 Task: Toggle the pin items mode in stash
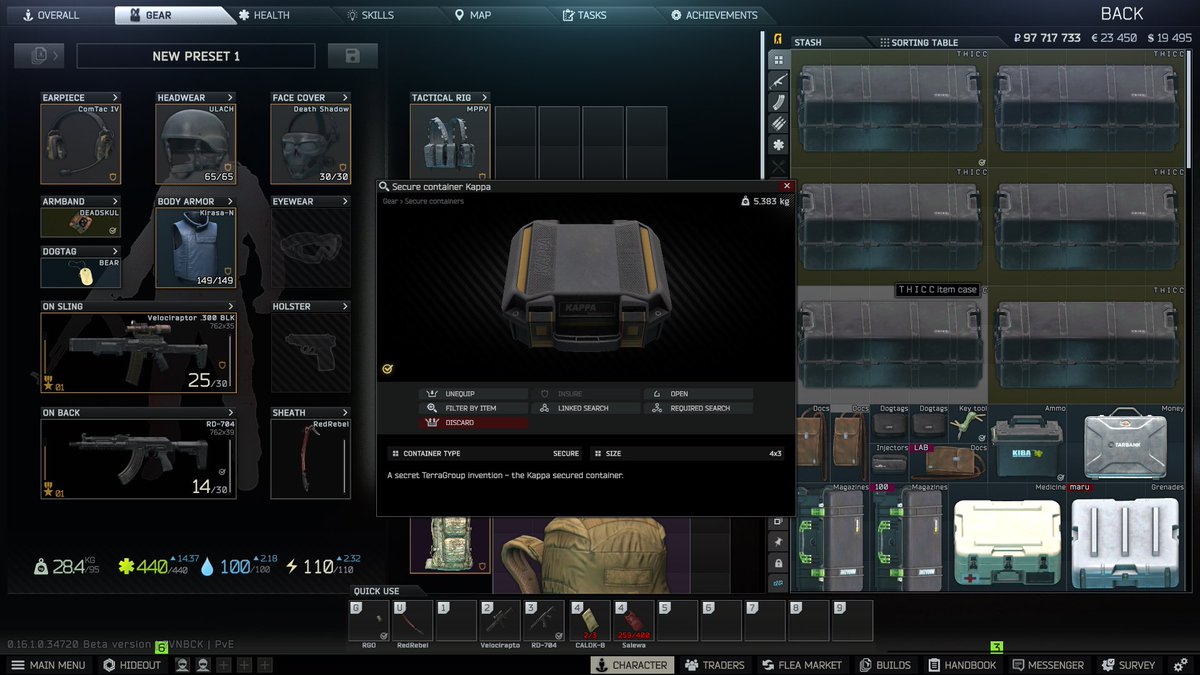tap(778, 541)
